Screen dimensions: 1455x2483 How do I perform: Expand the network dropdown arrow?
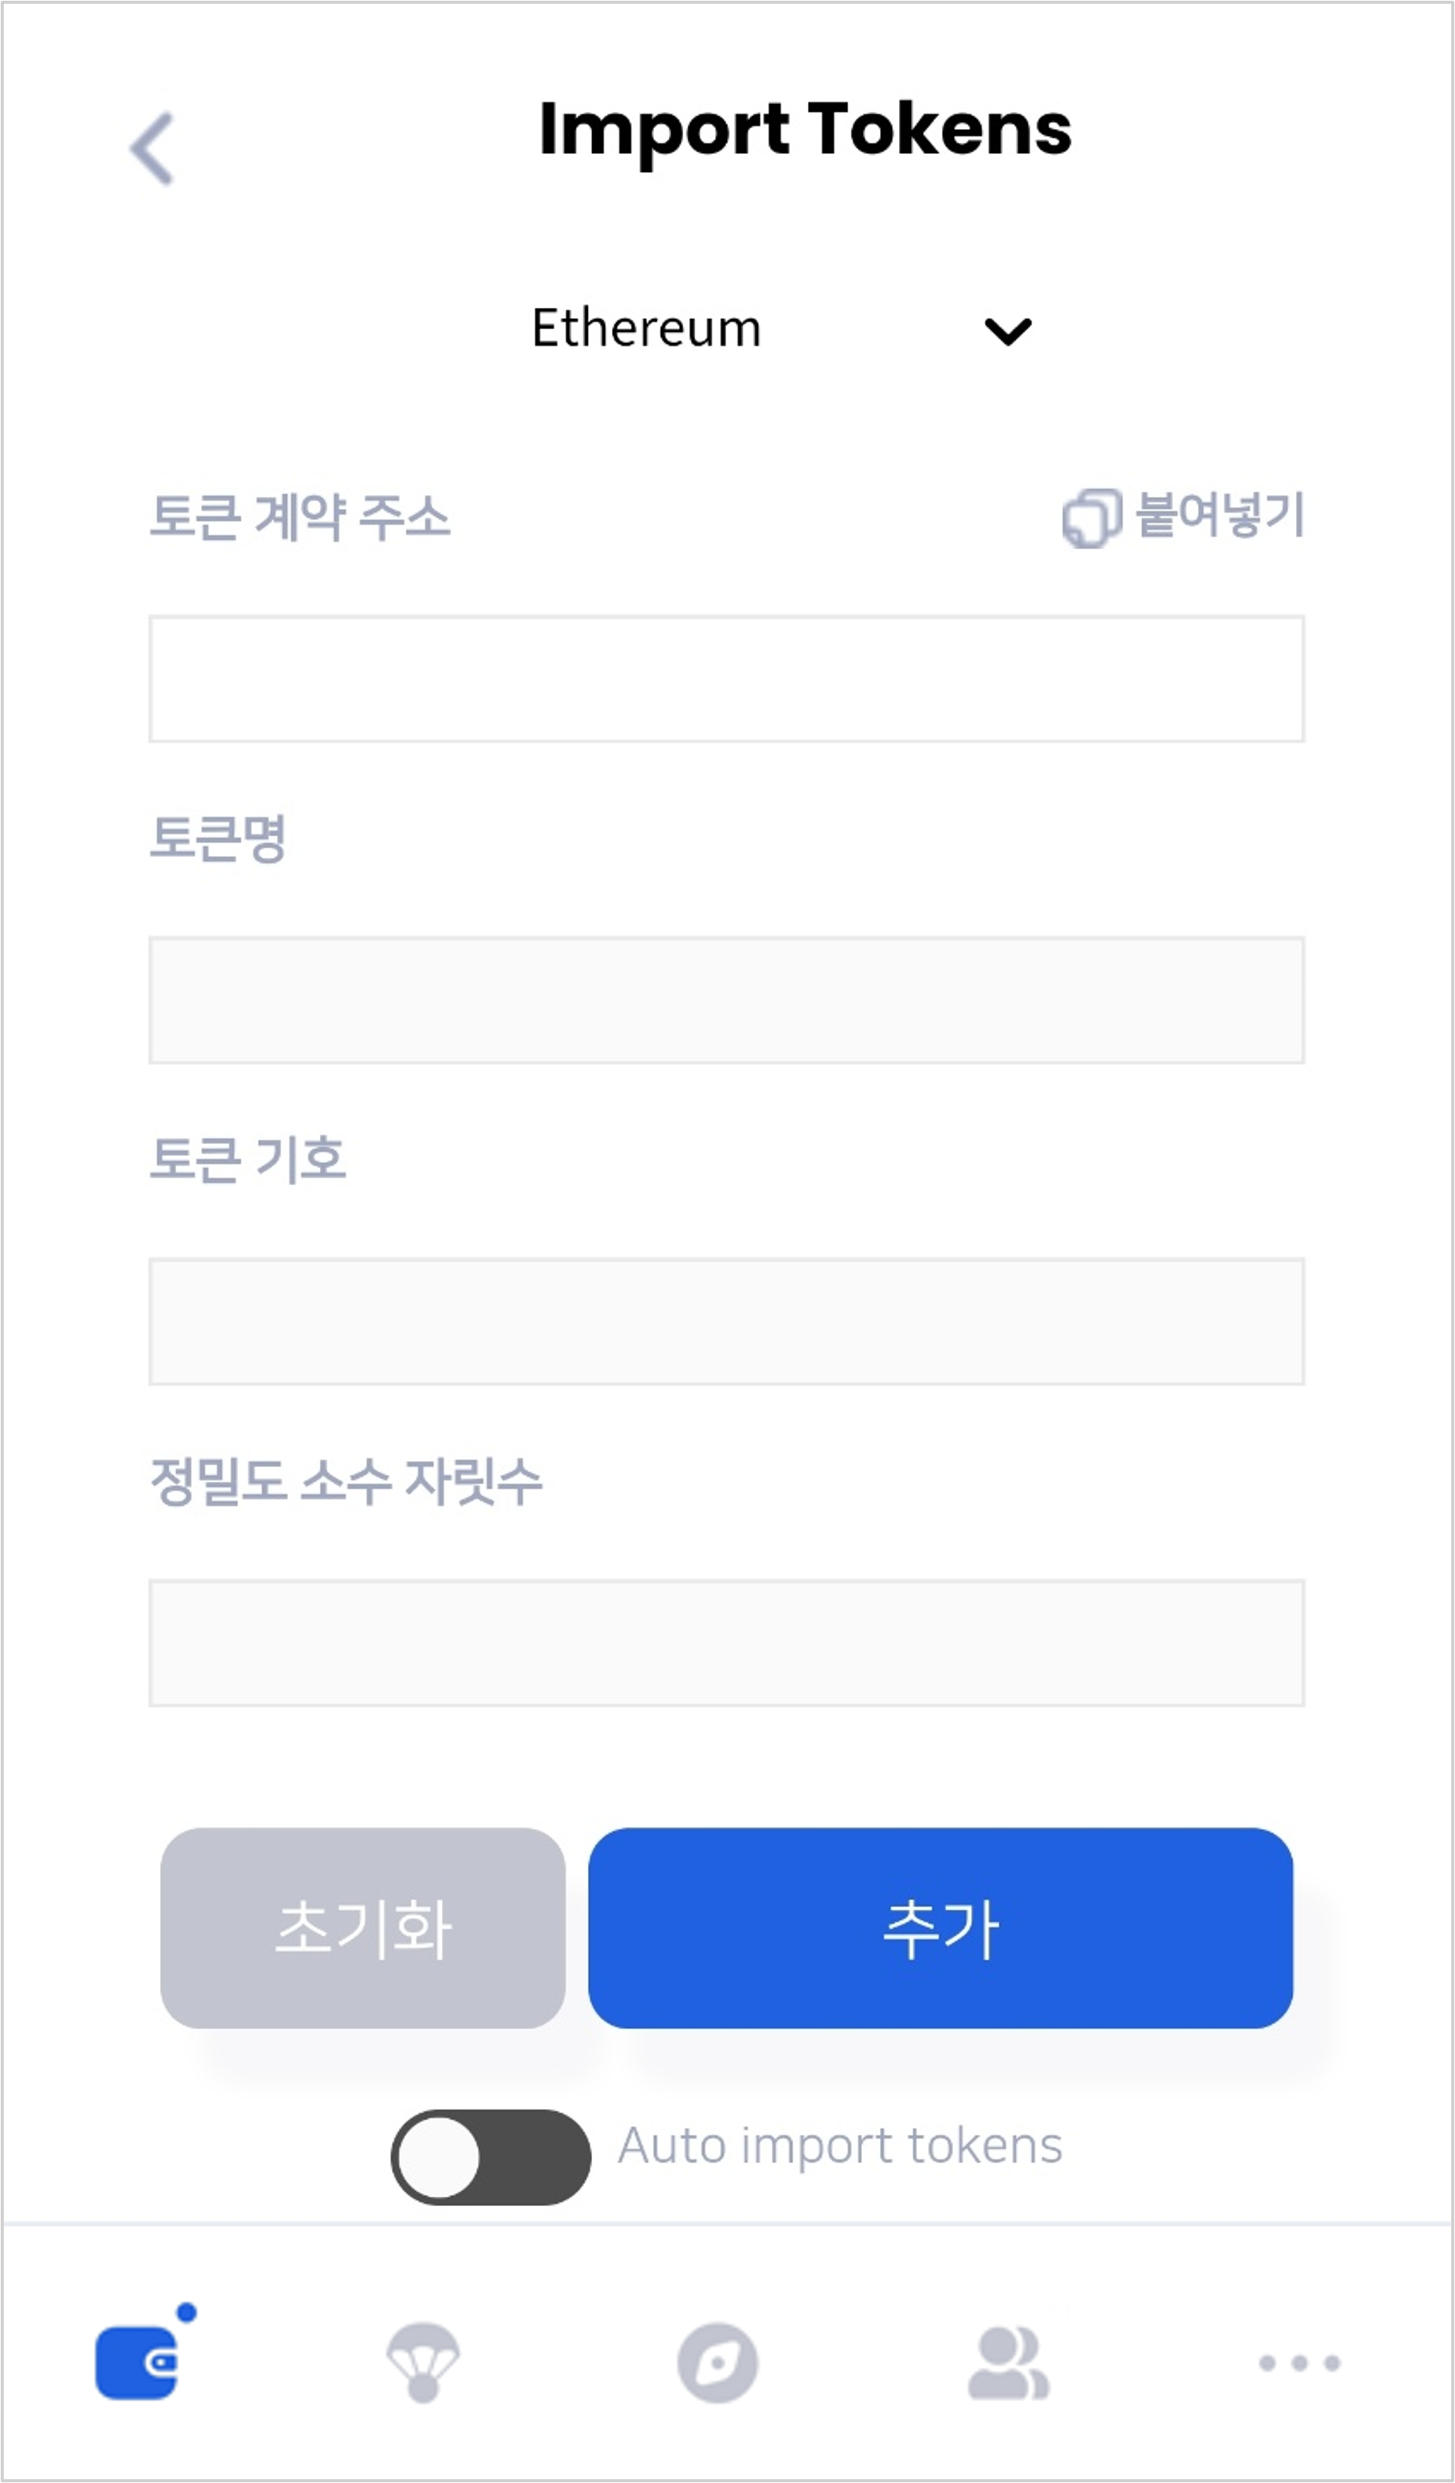click(1007, 331)
